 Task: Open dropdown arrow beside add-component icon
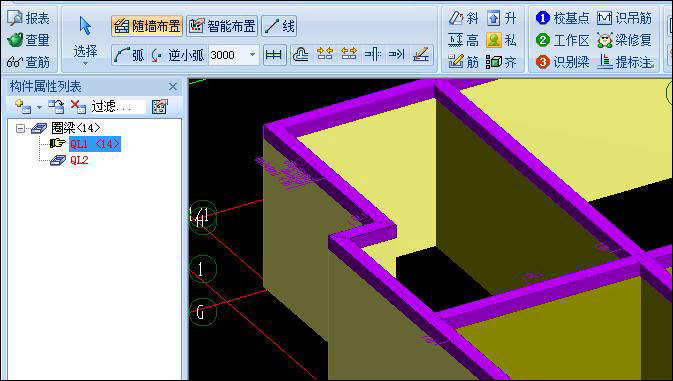point(39,107)
